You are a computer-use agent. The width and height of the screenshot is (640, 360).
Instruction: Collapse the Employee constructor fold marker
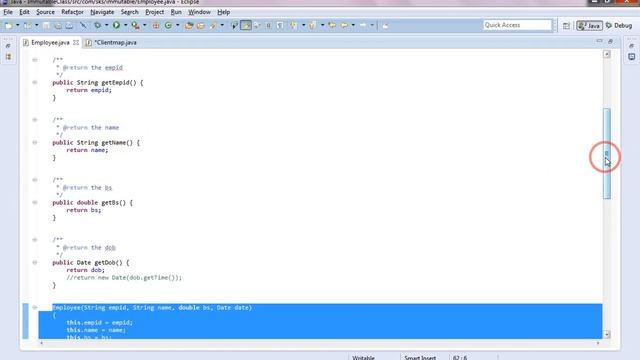[x=35, y=307]
